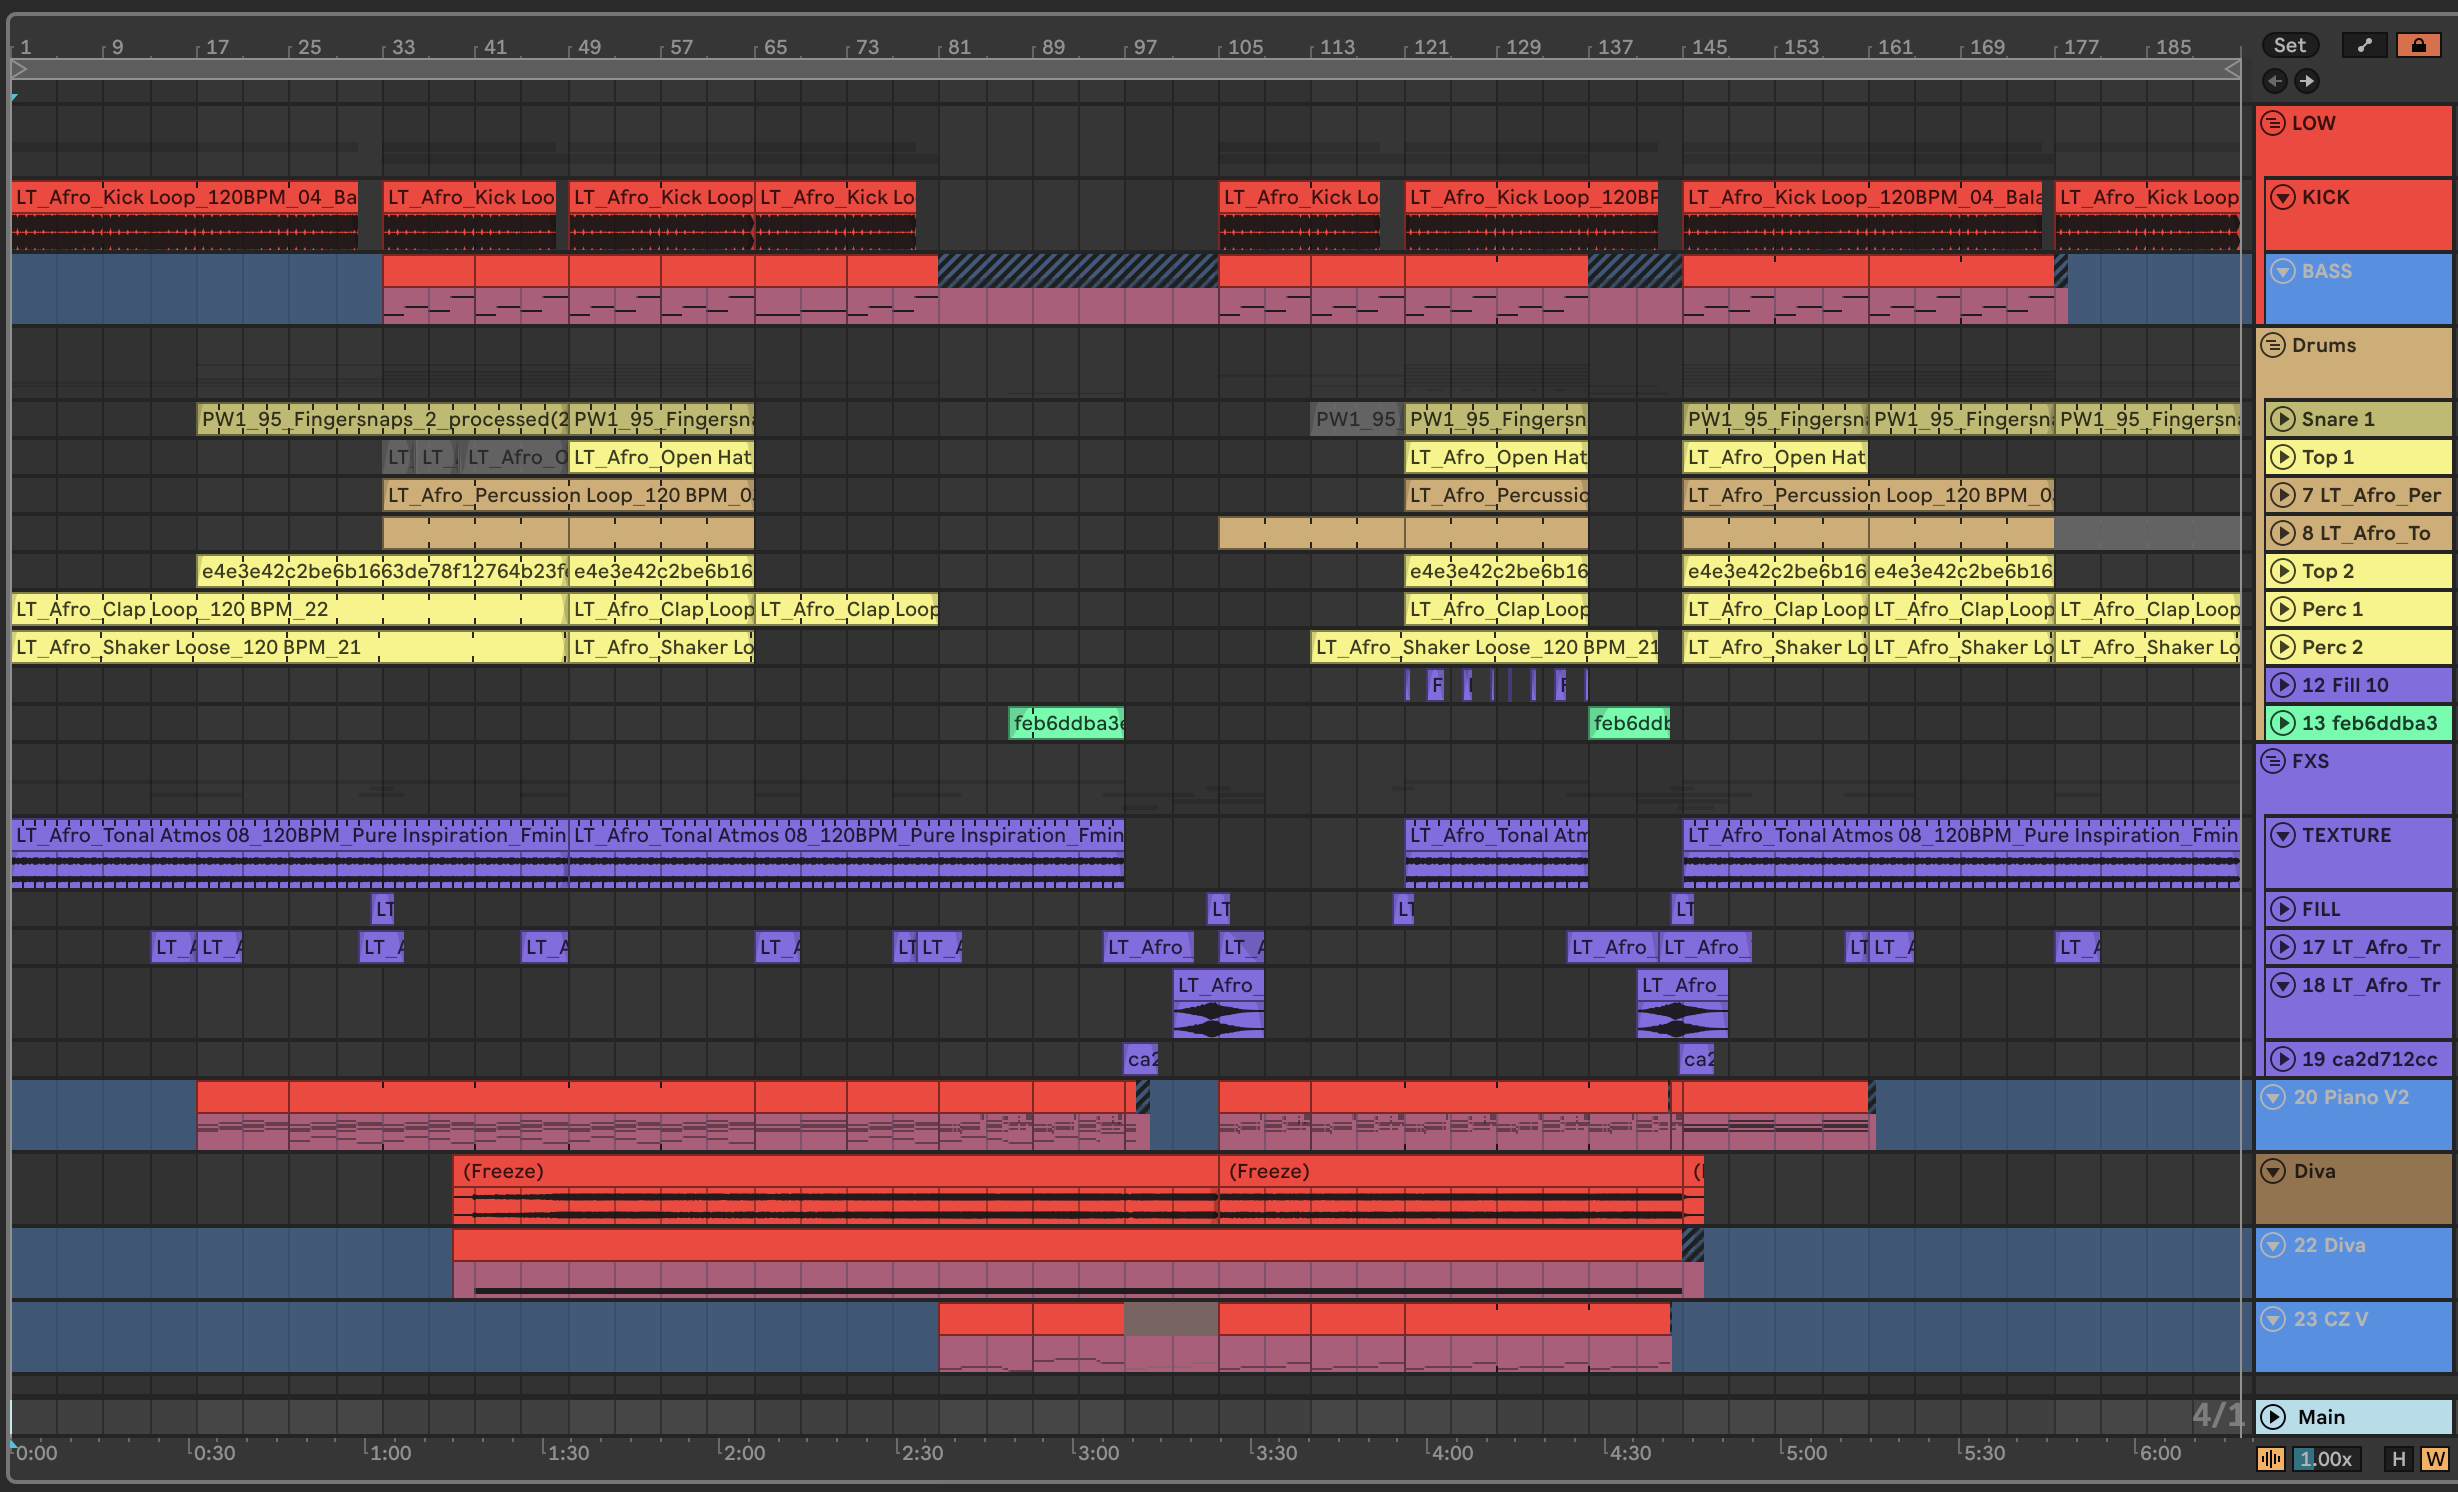The image size is (2458, 1492).
Task: Toggle the waveform zoom icon by 1.00x
Action: click(x=2270, y=1459)
